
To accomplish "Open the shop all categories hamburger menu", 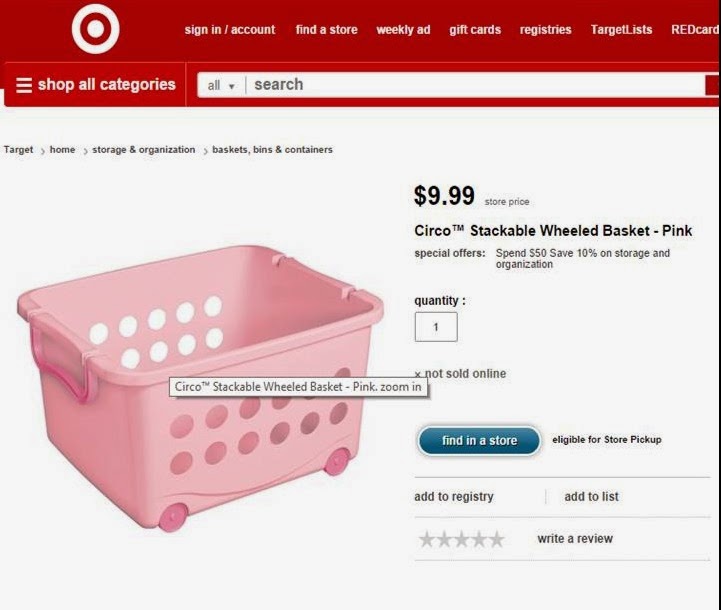I will pyautogui.click(x=96, y=85).
